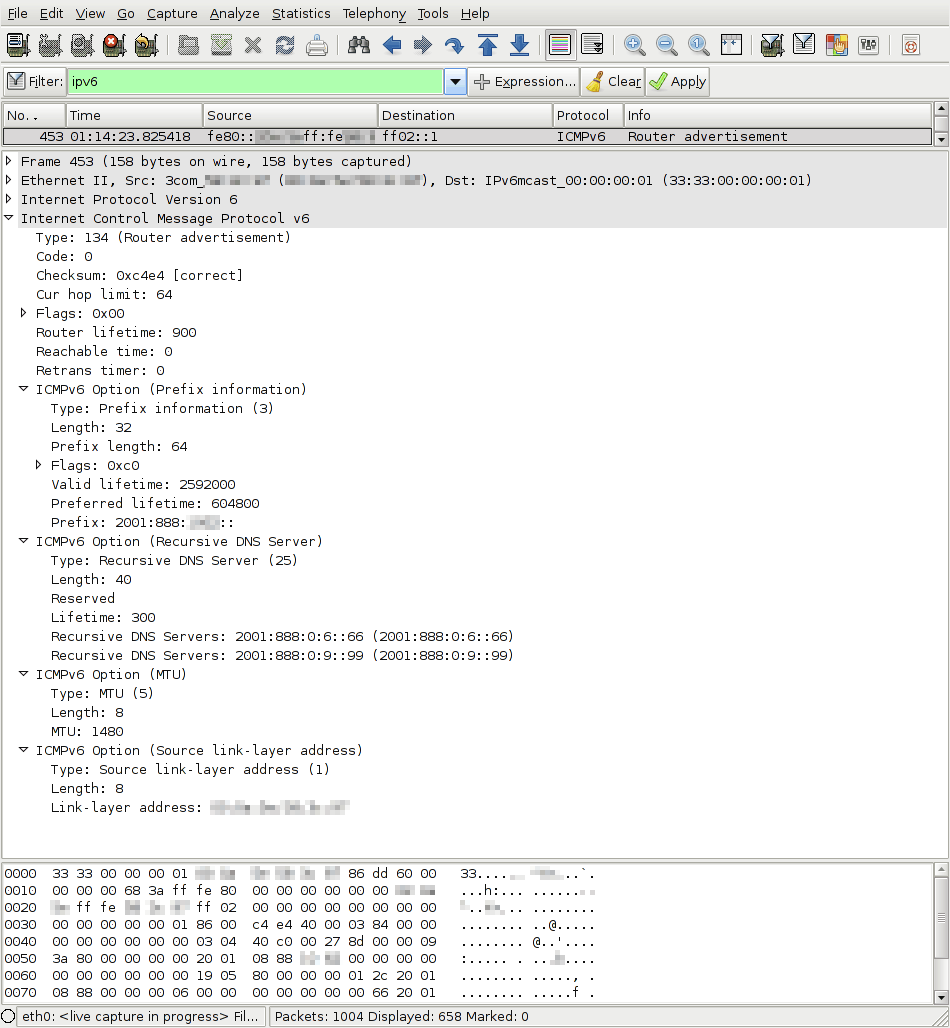The image size is (950, 1028).
Task: Open the Analyze menu
Action: coord(234,13)
